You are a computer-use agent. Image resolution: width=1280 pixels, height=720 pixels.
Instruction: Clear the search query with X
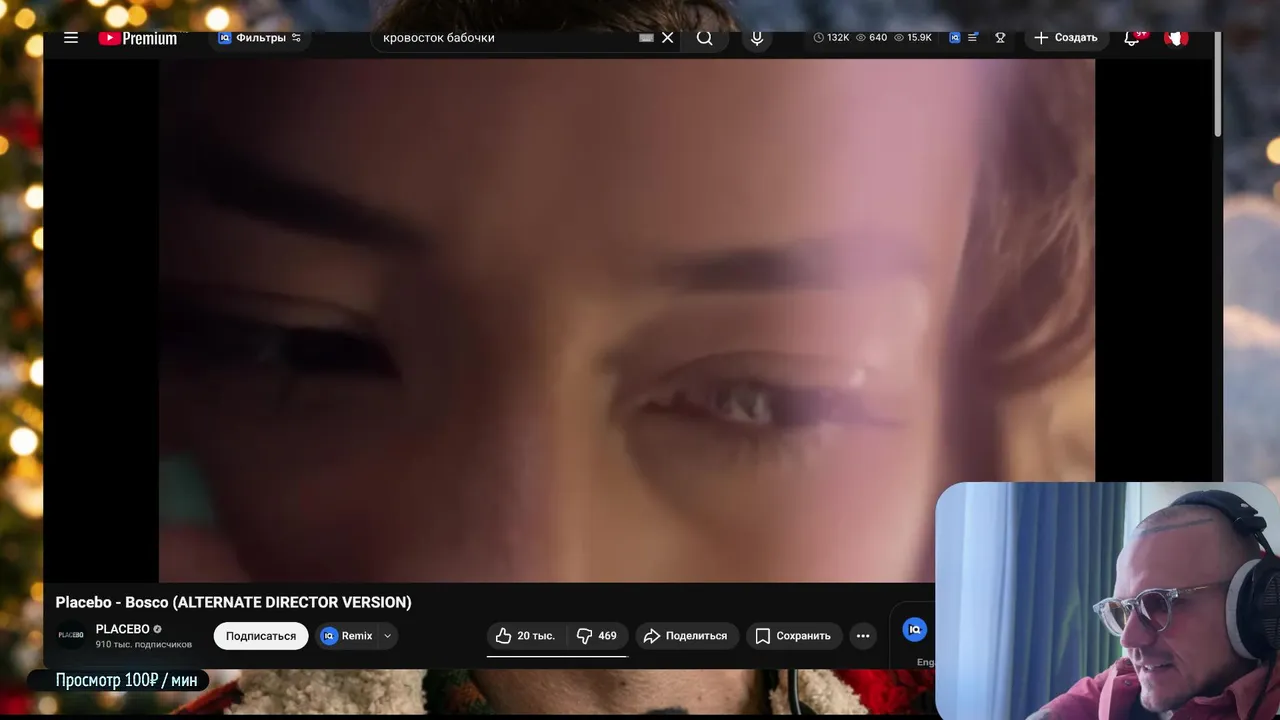(668, 38)
